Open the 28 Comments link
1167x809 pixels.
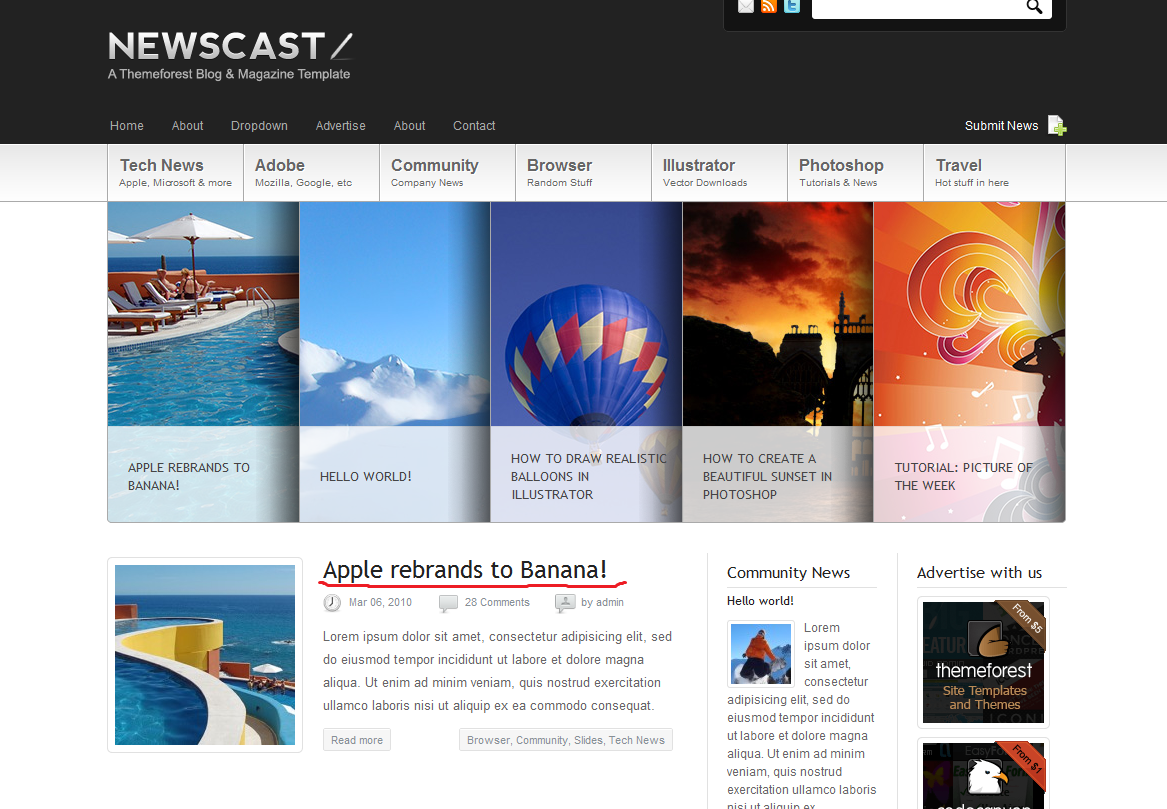point(497,603)
